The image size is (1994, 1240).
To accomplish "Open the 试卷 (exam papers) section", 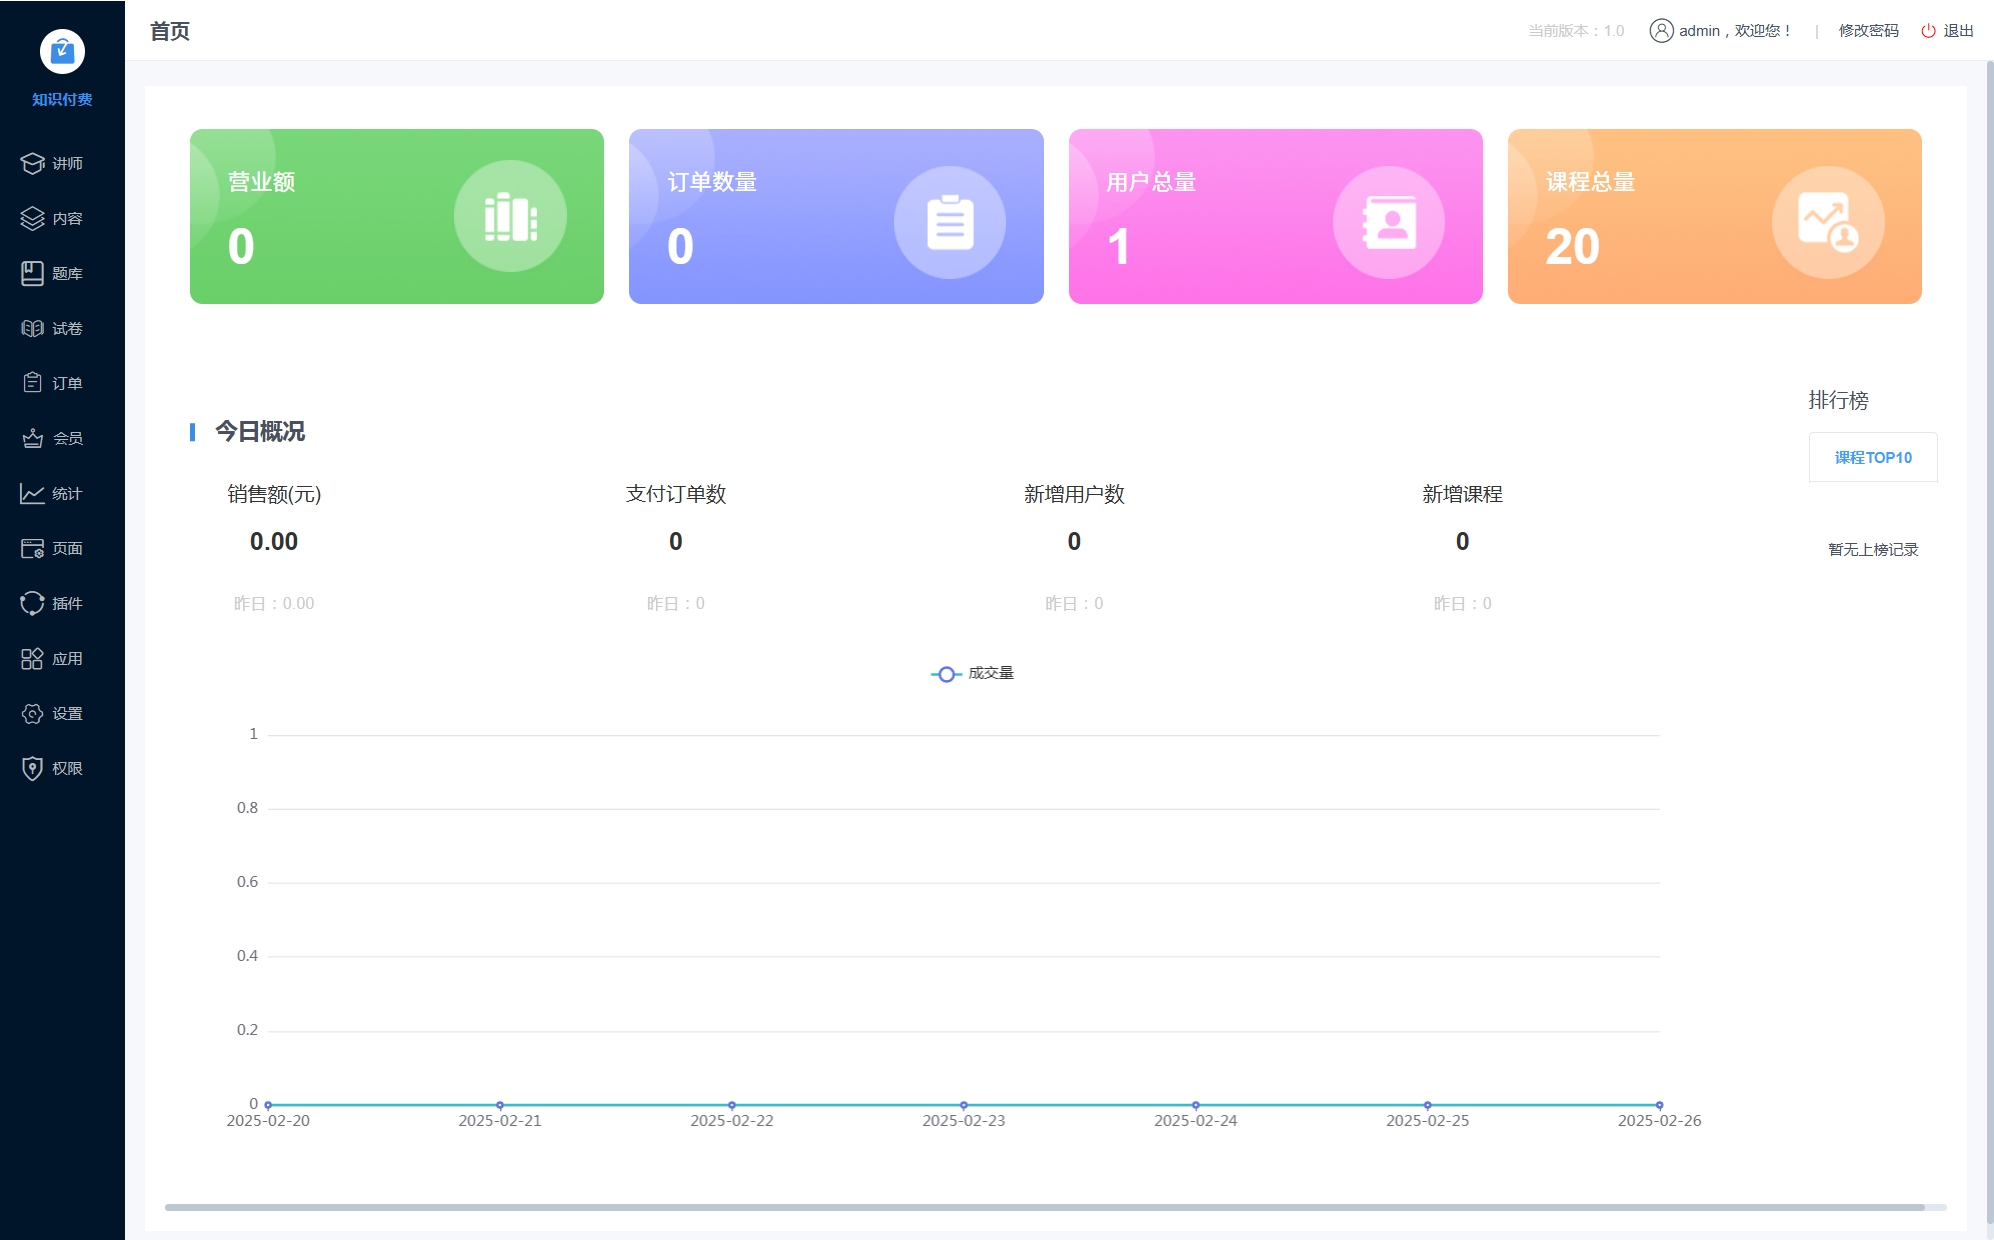I will (x=62, y=328).
